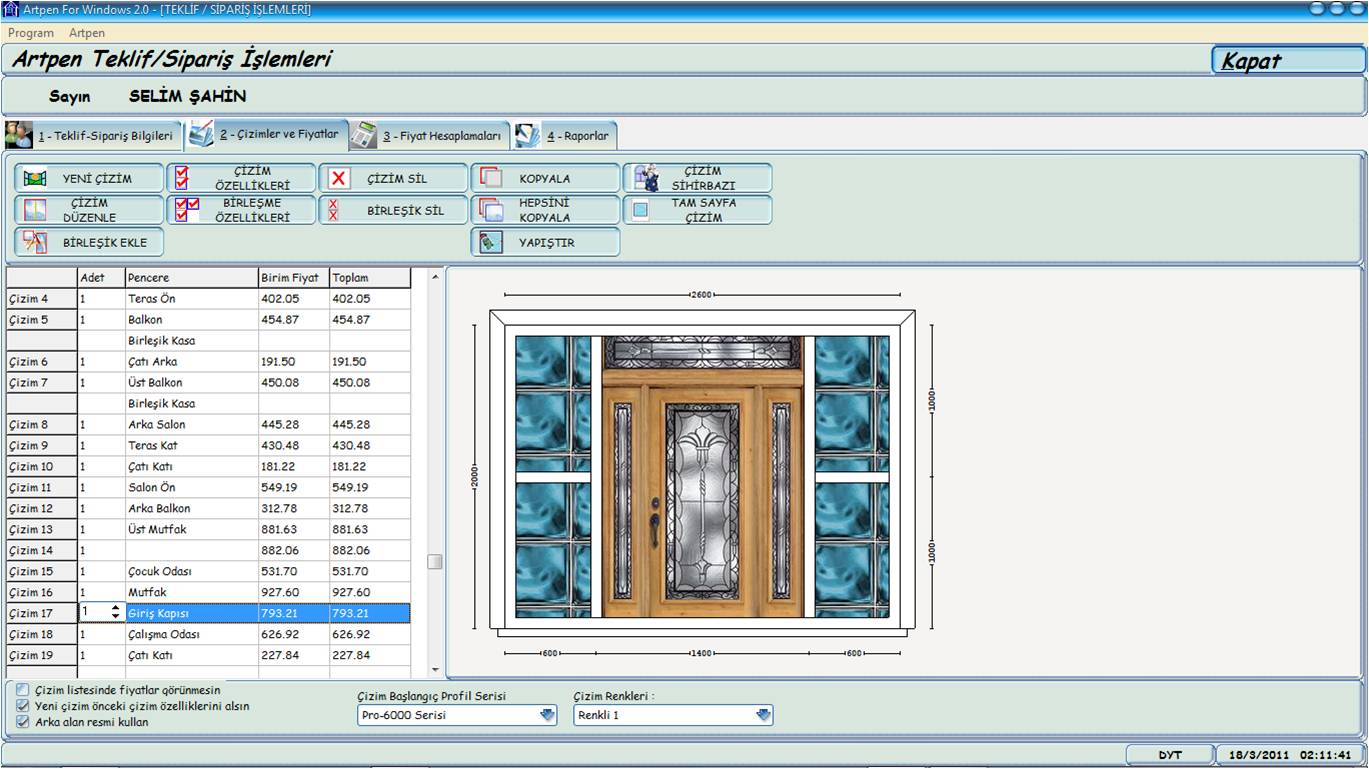This screenshot has width=1369, height=769.
Task: Click the drawing list vertical scrollbar thumb
Action: tap(435, 562)
